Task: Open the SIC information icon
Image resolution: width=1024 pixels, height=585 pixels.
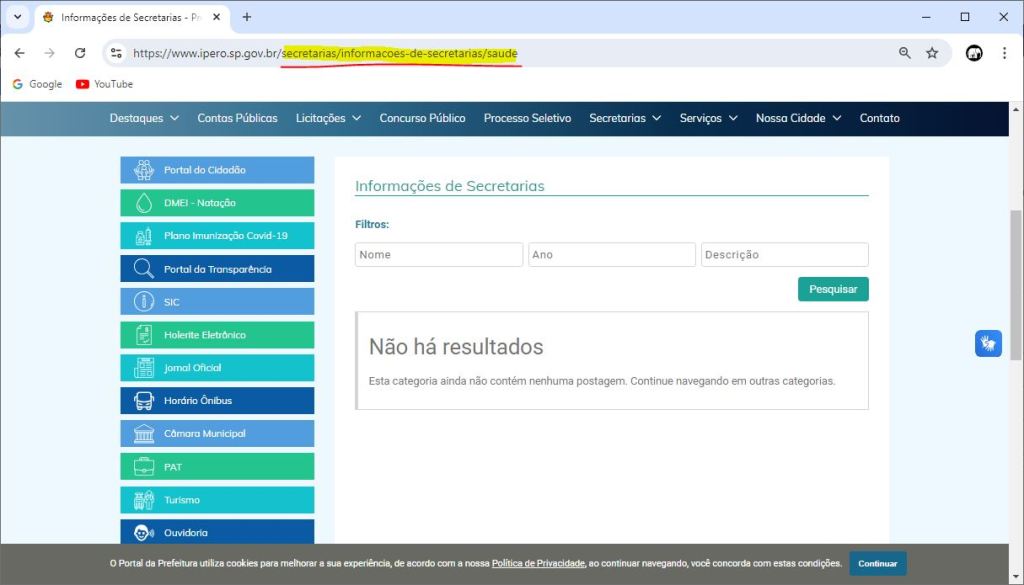Action: 144,302
